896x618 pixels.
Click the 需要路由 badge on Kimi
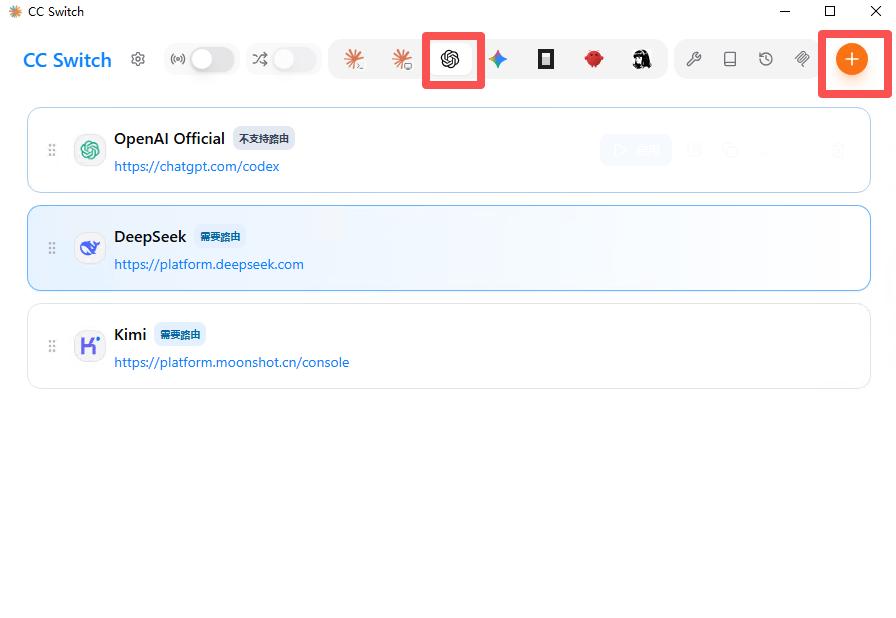coord(180,335)
